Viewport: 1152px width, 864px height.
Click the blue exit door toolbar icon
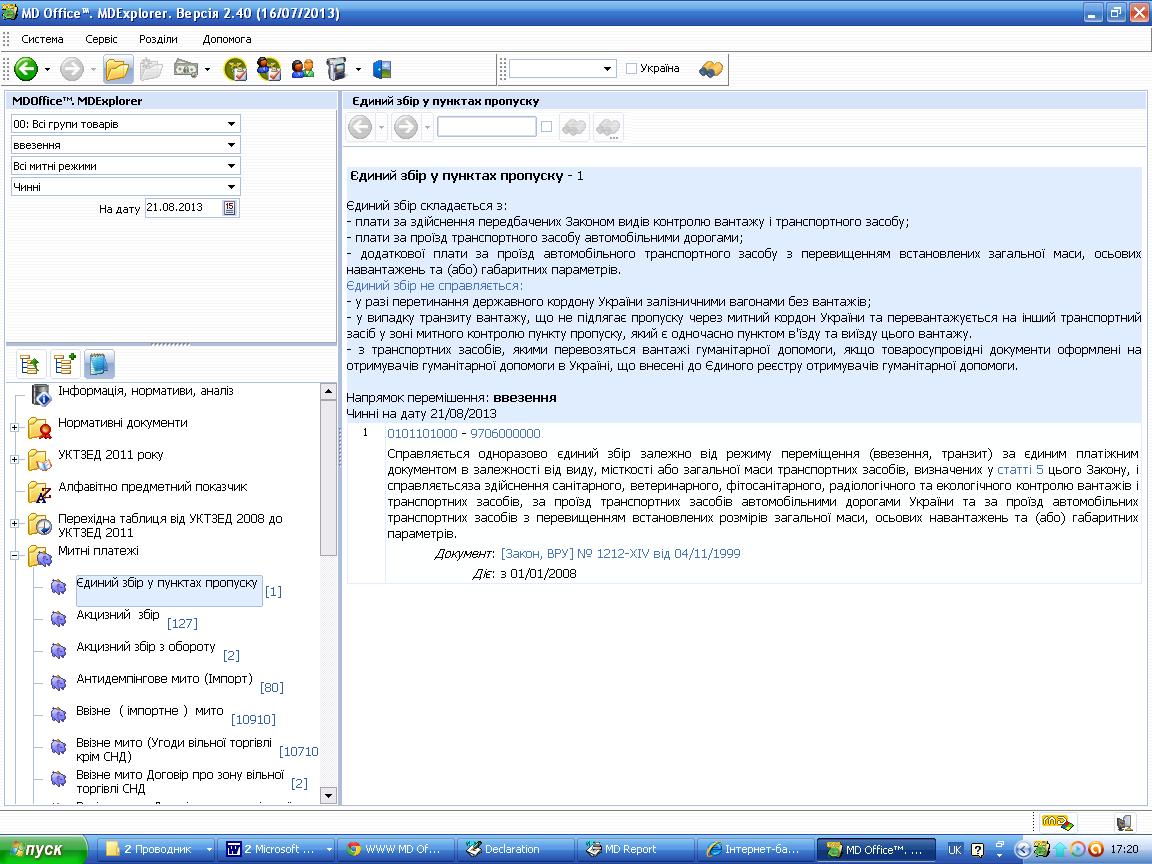[x=382, y=69]
